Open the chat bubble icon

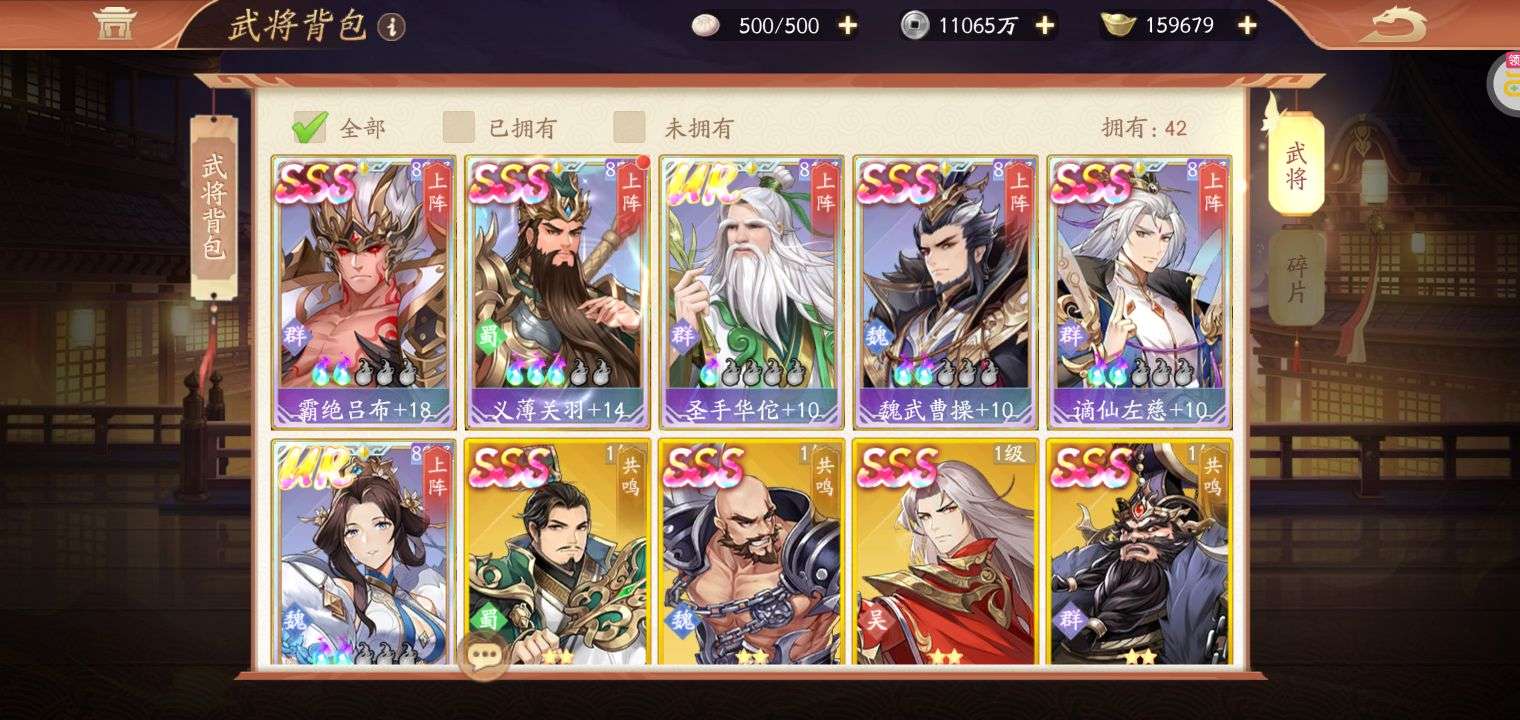484,656
